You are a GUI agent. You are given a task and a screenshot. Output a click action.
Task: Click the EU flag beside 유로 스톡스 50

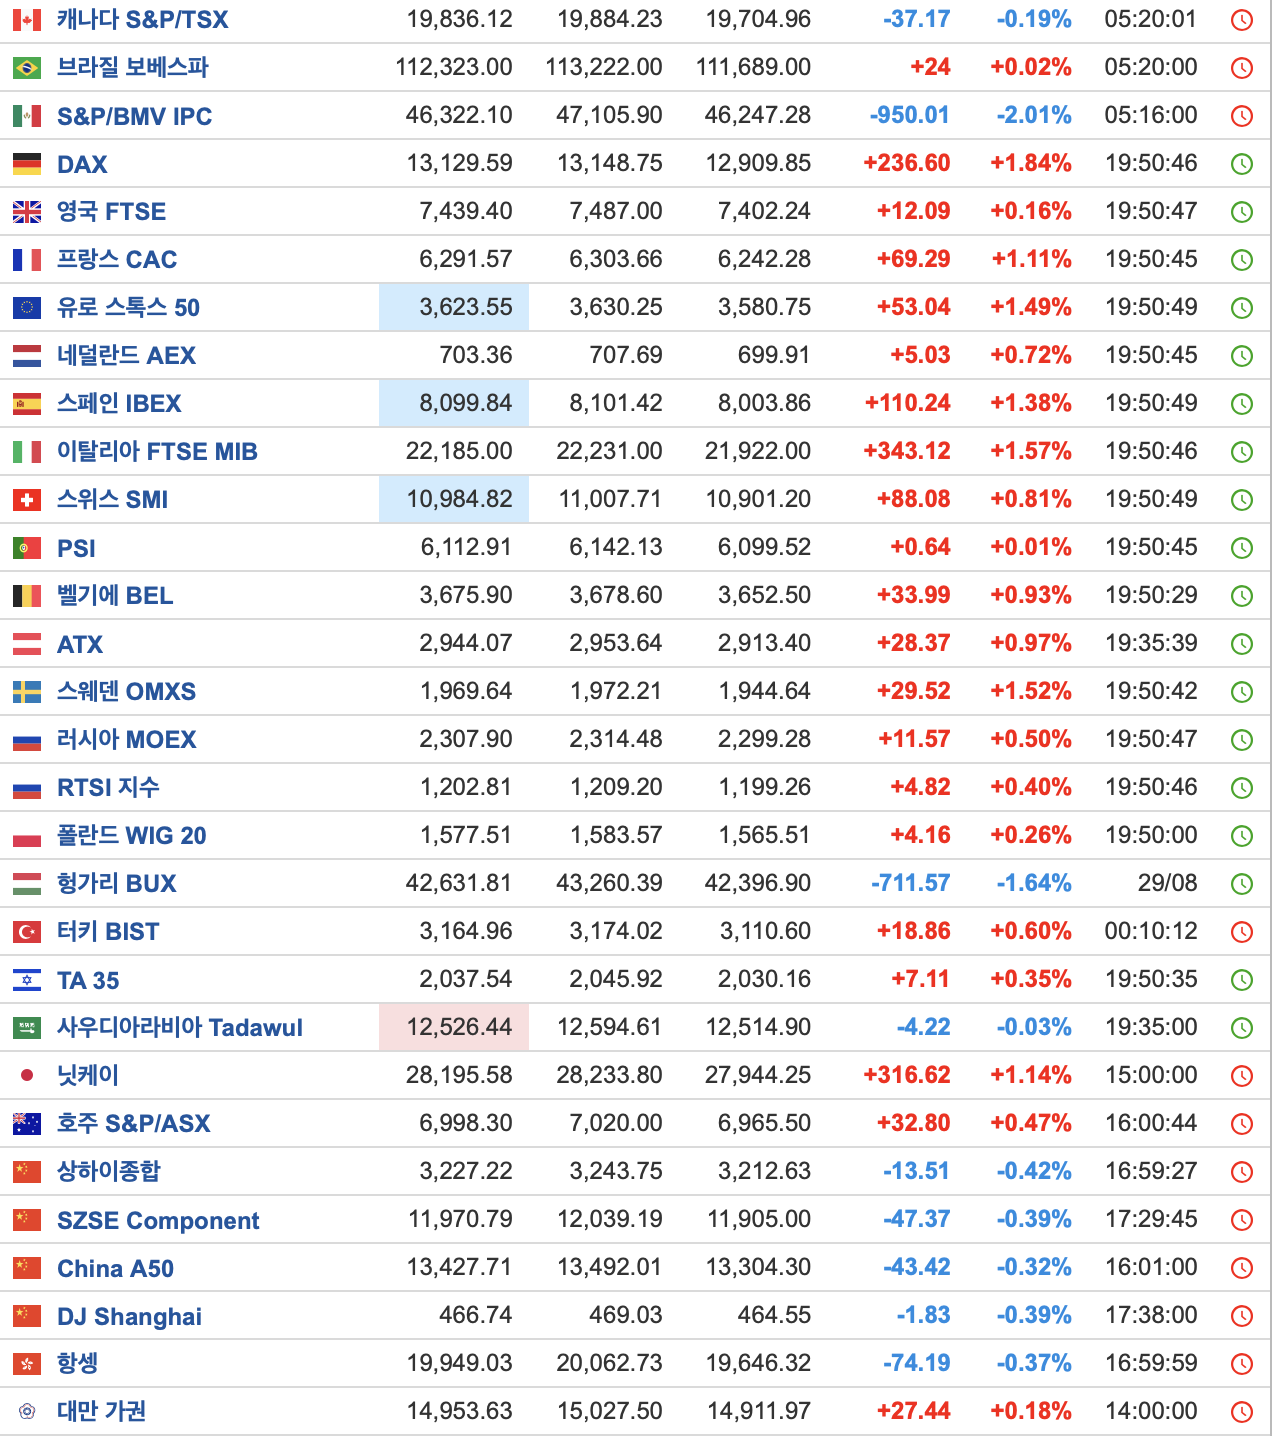[x=27, y=307]
